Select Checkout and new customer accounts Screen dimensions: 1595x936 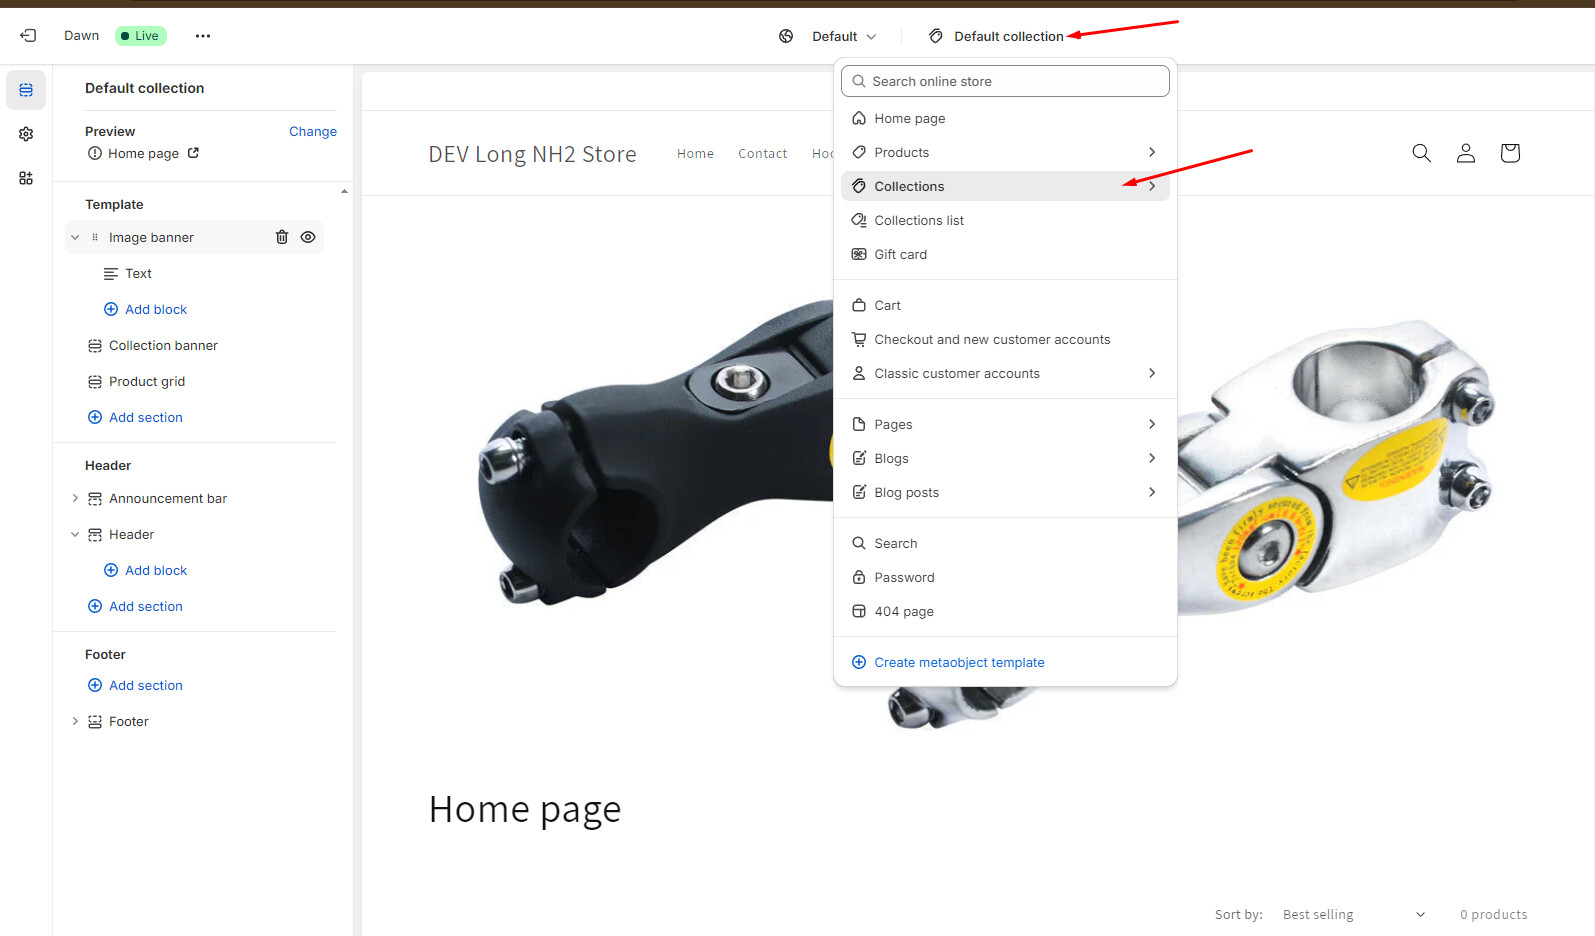coord(1005,339)
